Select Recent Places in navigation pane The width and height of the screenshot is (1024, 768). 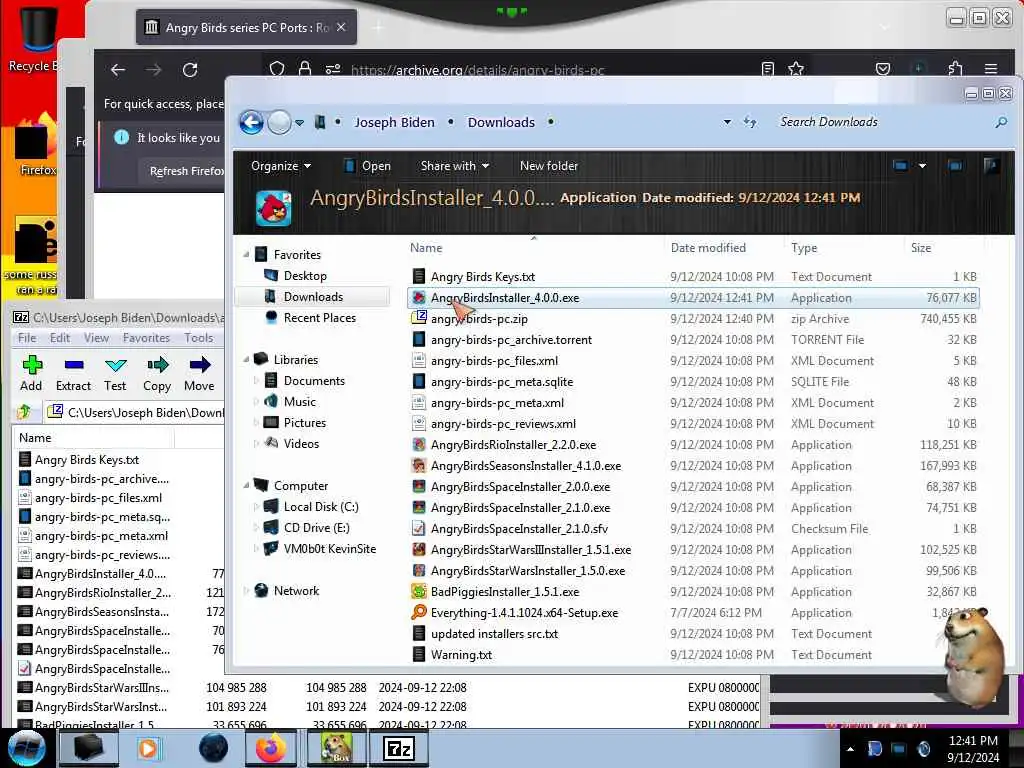(319, 317)
